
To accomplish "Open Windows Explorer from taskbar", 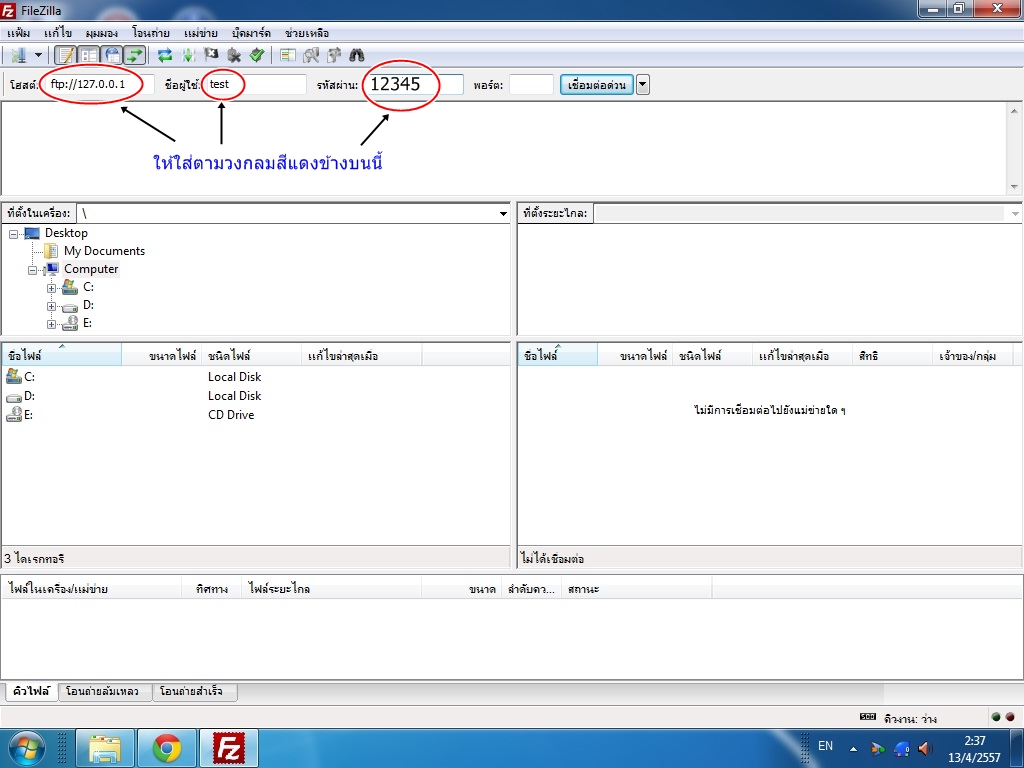I will (x=105, y=748).
